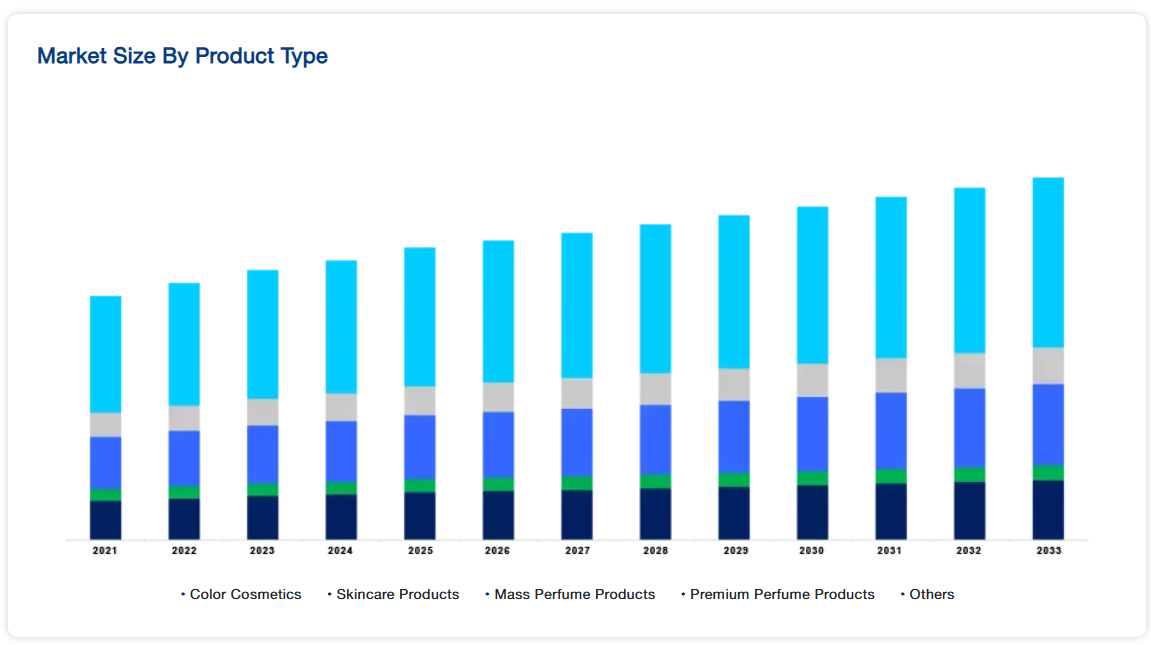Image resolution: width=1151 pixels, height=645 pixels.
Task: Hide the Mass Perfume Products series
Action: pos(574,594)
